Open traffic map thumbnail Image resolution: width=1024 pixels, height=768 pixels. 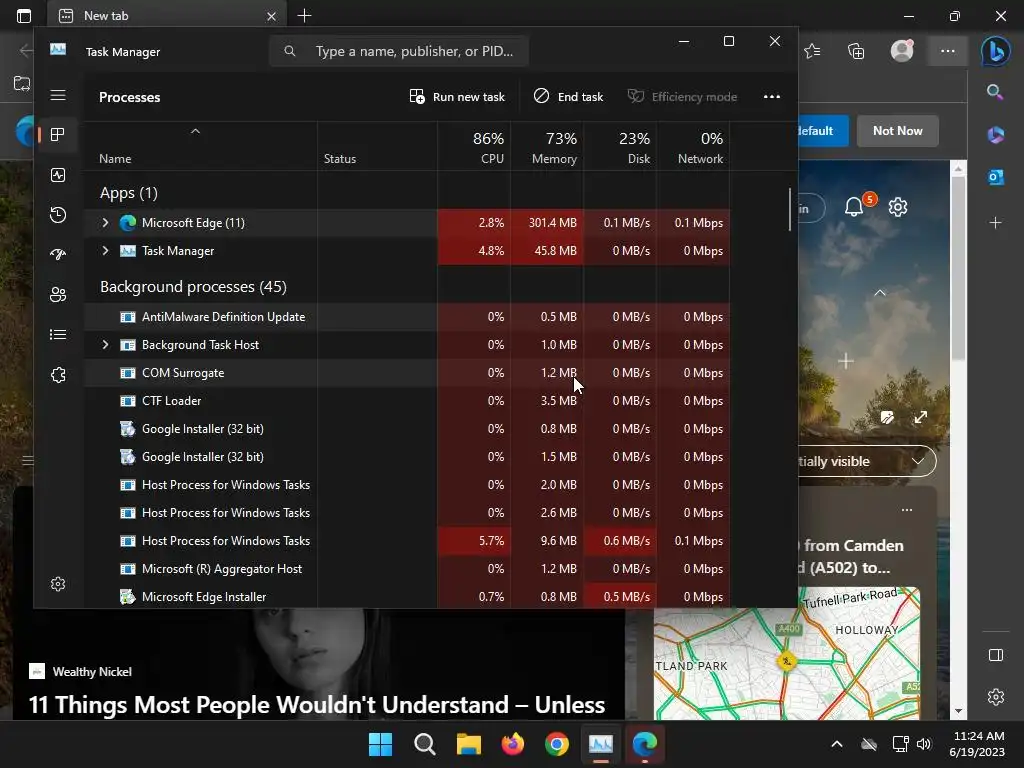pos(787,653)
